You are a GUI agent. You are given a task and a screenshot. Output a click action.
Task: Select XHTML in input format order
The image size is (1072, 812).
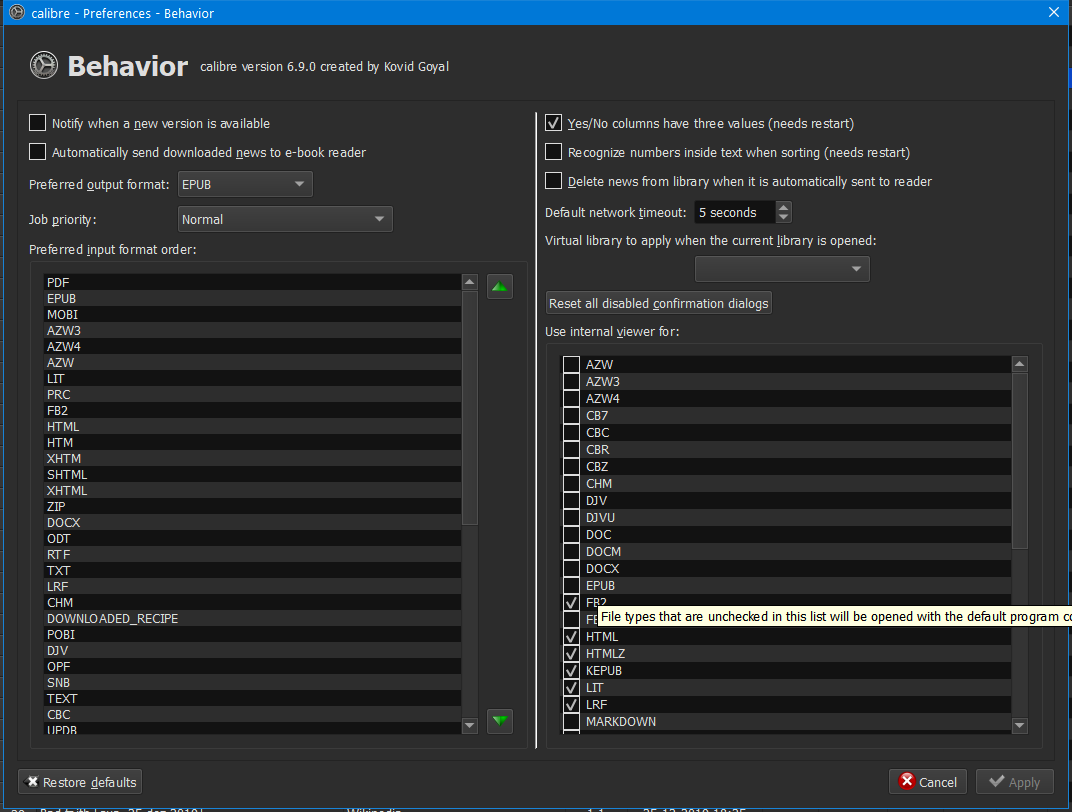coord(252,490)
